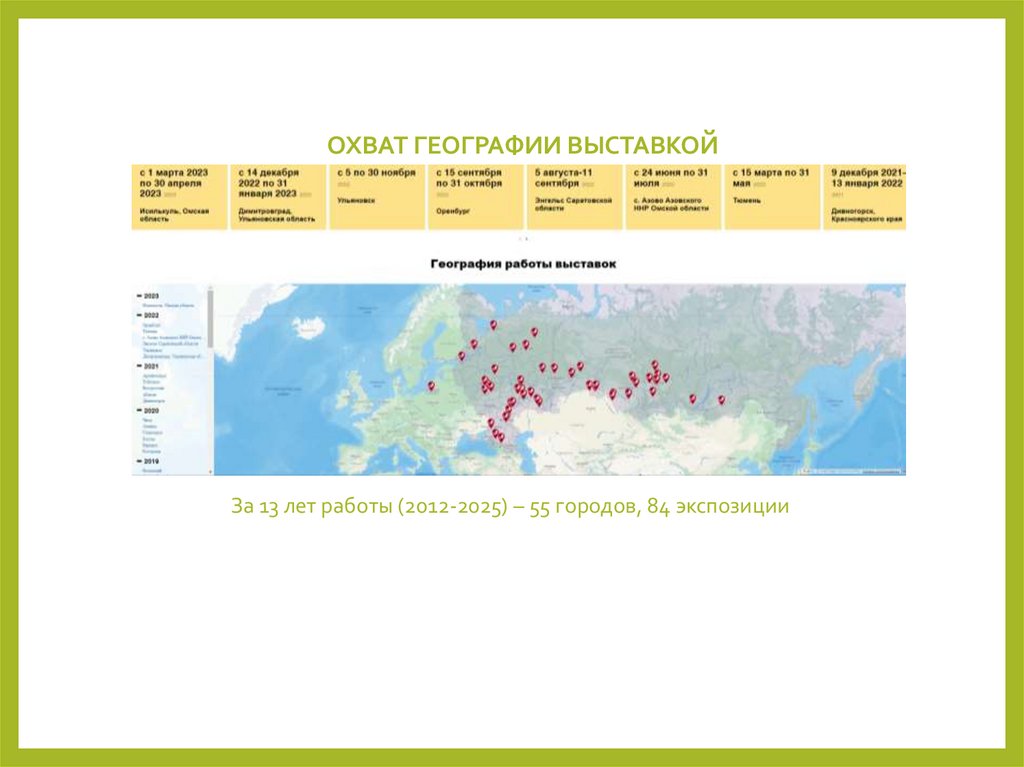Open the Исилькуль card dated 1 марта 2023
Viewport: 1024px width, 767px height.
click(180, 197)
